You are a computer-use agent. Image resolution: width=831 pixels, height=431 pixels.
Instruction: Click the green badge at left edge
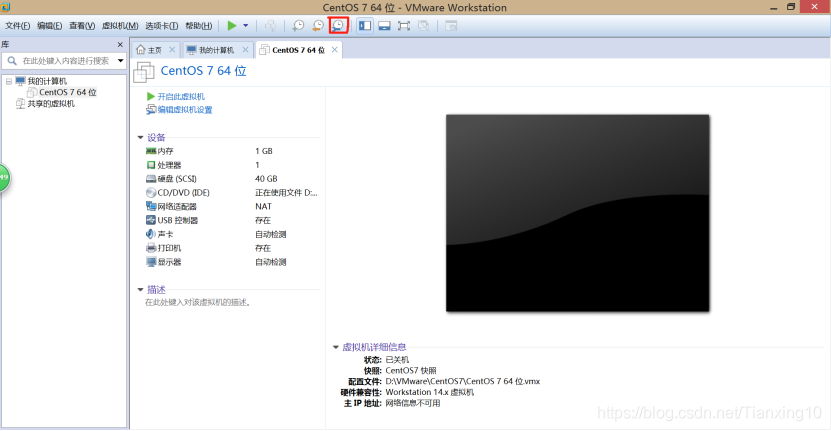pyautogui.click(x=4, y=178)
